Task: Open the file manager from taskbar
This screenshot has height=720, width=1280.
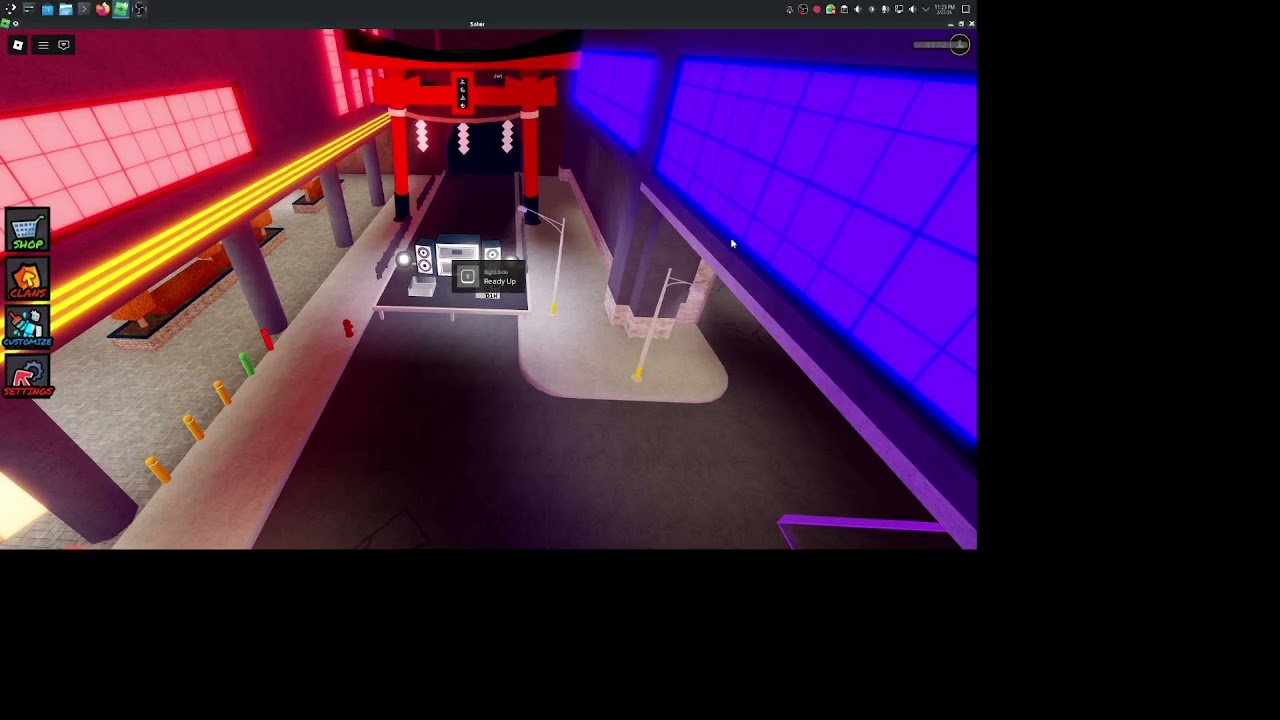Action: (66, 9)
